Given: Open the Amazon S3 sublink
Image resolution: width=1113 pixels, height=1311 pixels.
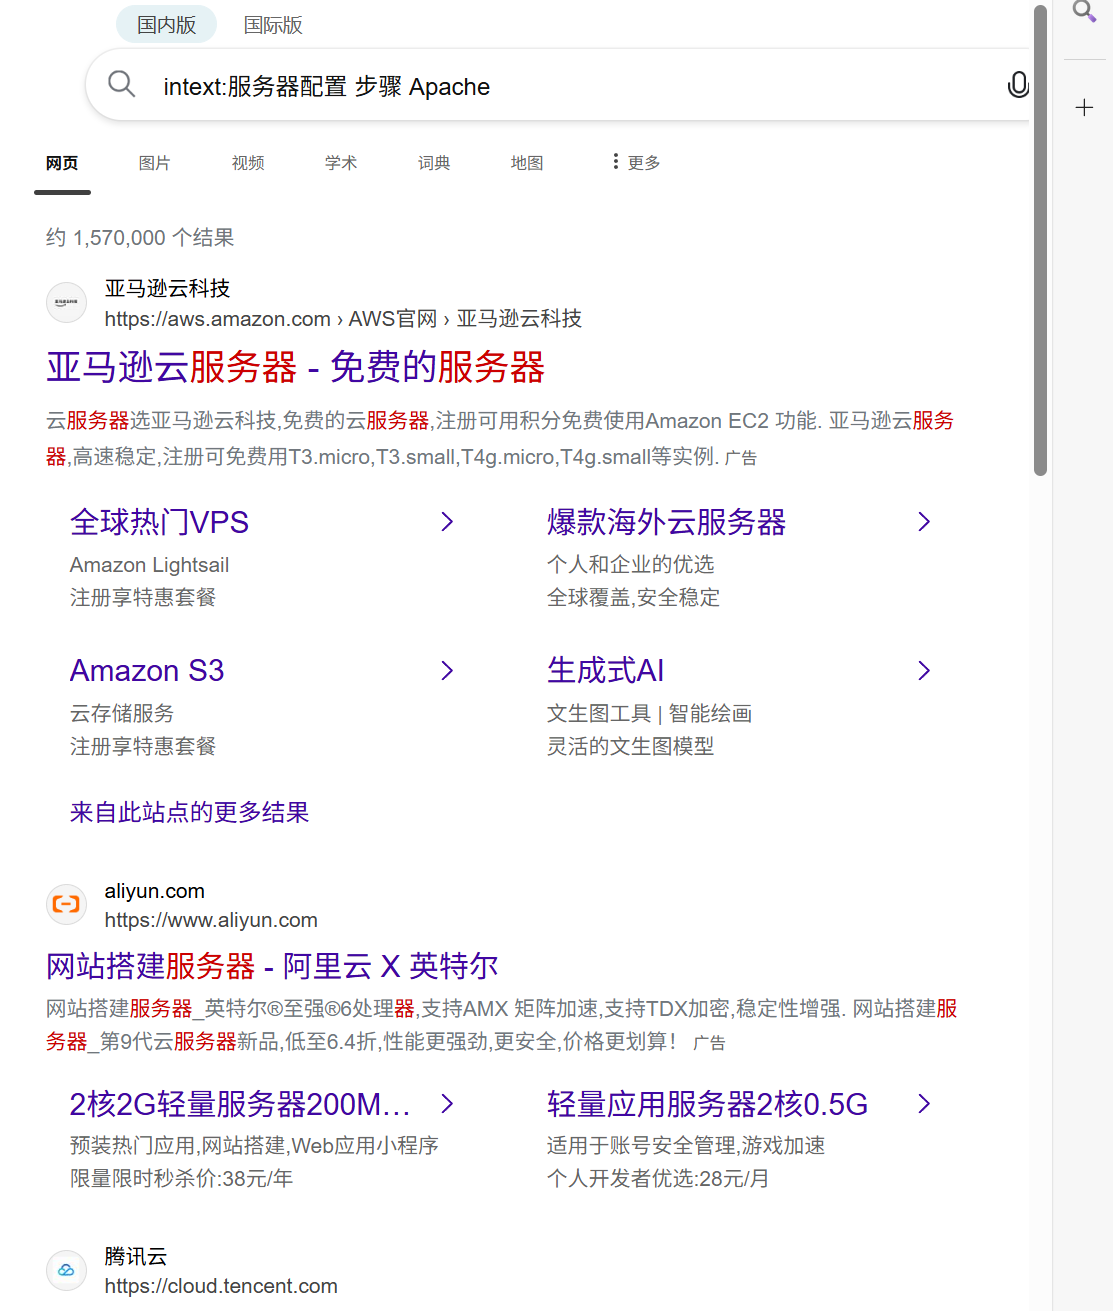Looking at the screenshot, I should (147, 671).
